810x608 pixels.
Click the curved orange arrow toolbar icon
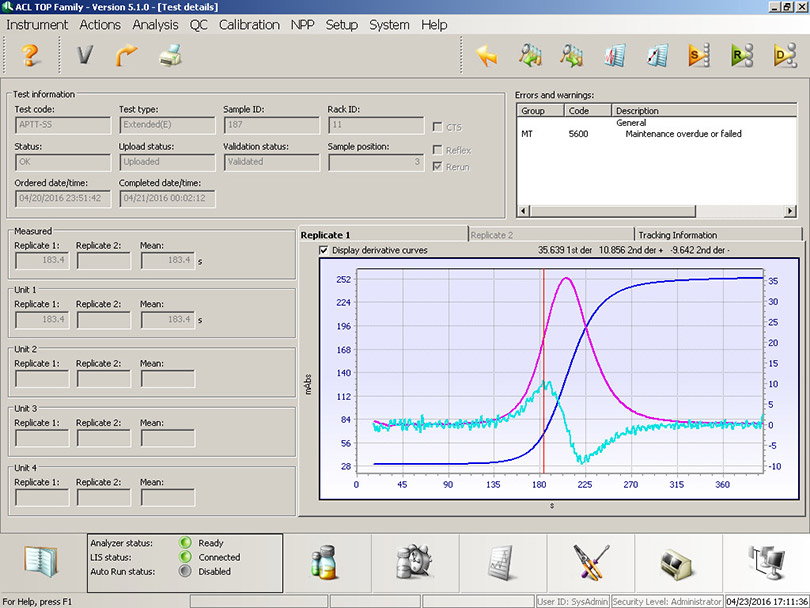126,55
